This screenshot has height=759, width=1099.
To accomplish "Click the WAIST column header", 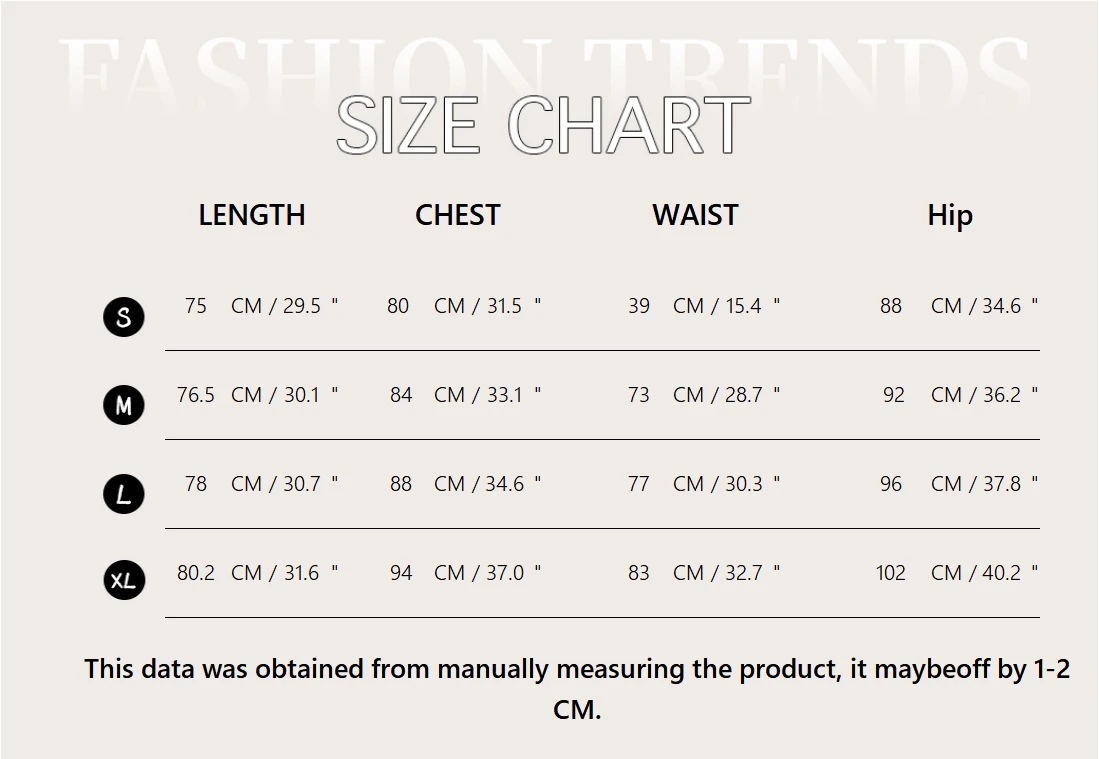I will coord(695,215).
